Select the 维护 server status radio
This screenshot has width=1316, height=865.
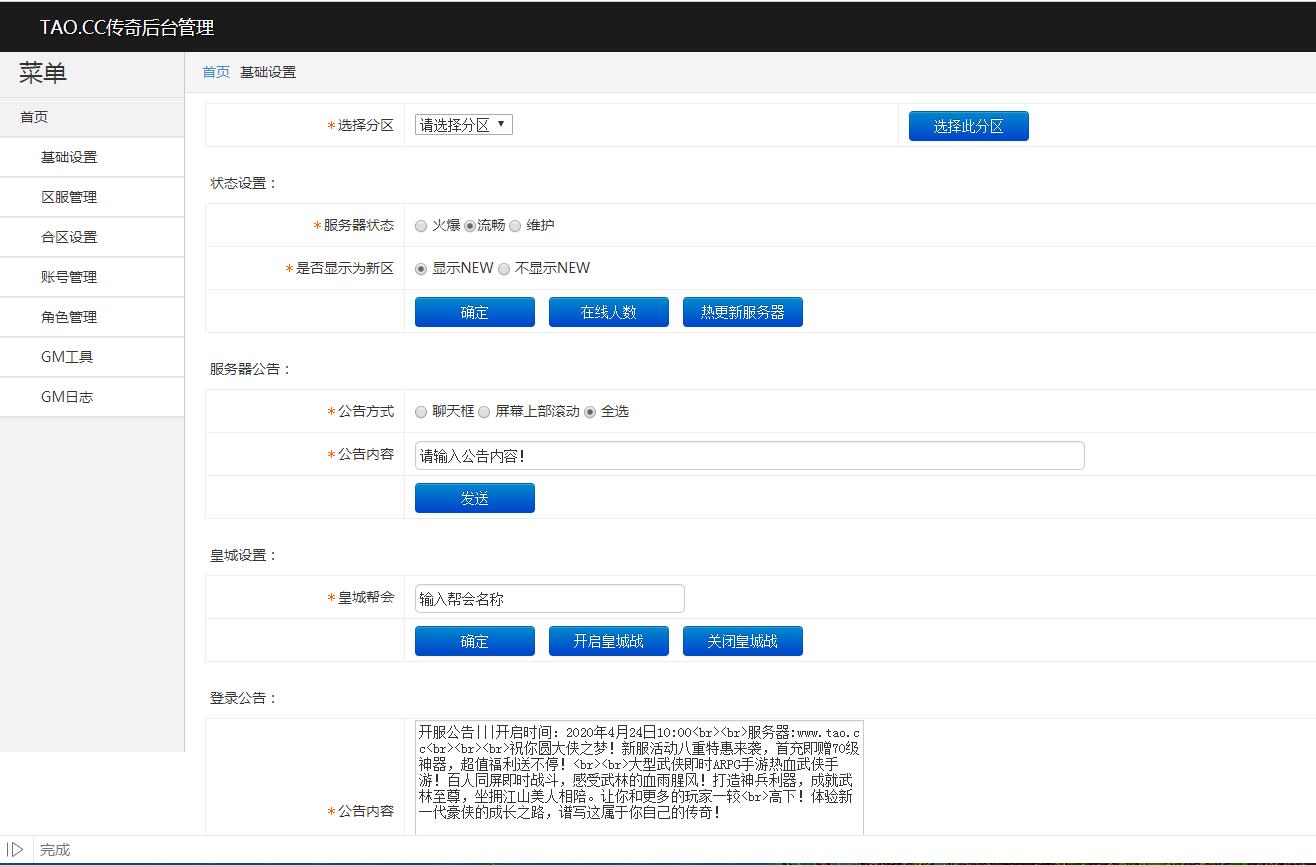click(515, 226)
